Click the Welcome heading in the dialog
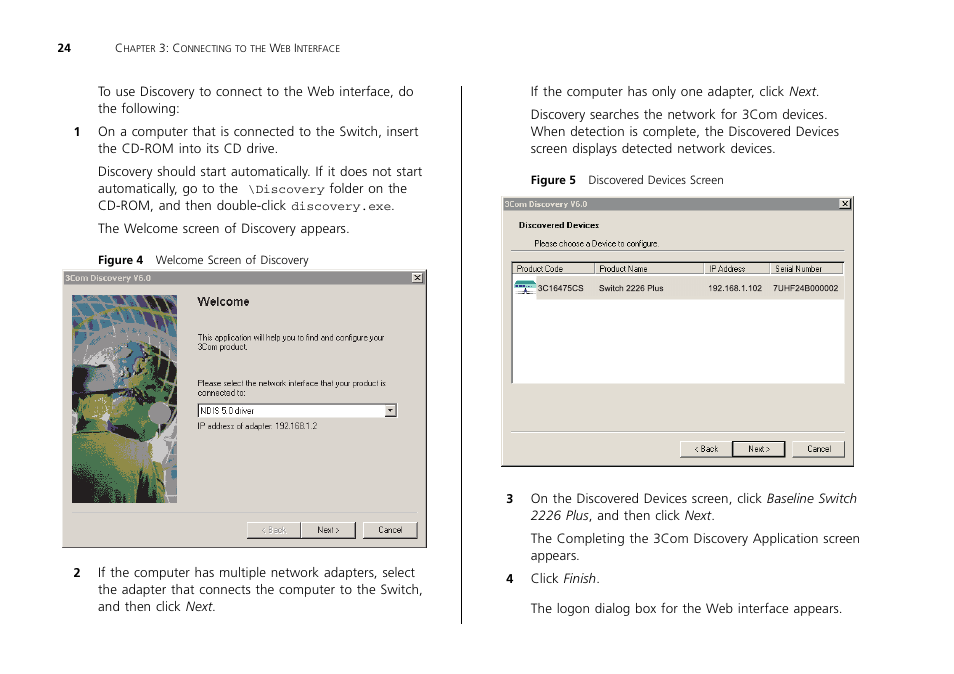954x674 pixels. (x=223, y=302)
